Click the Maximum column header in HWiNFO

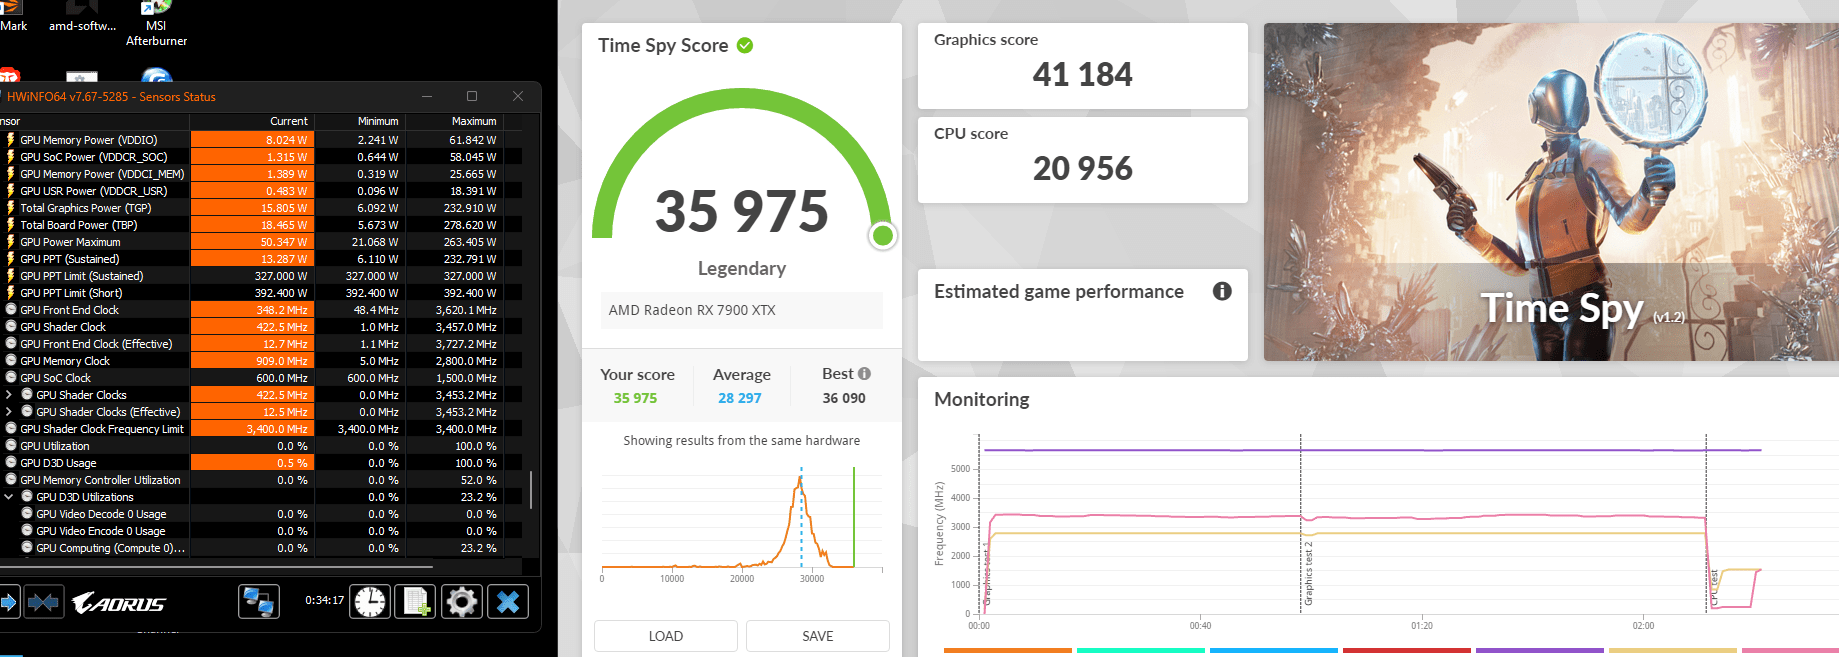474,121
